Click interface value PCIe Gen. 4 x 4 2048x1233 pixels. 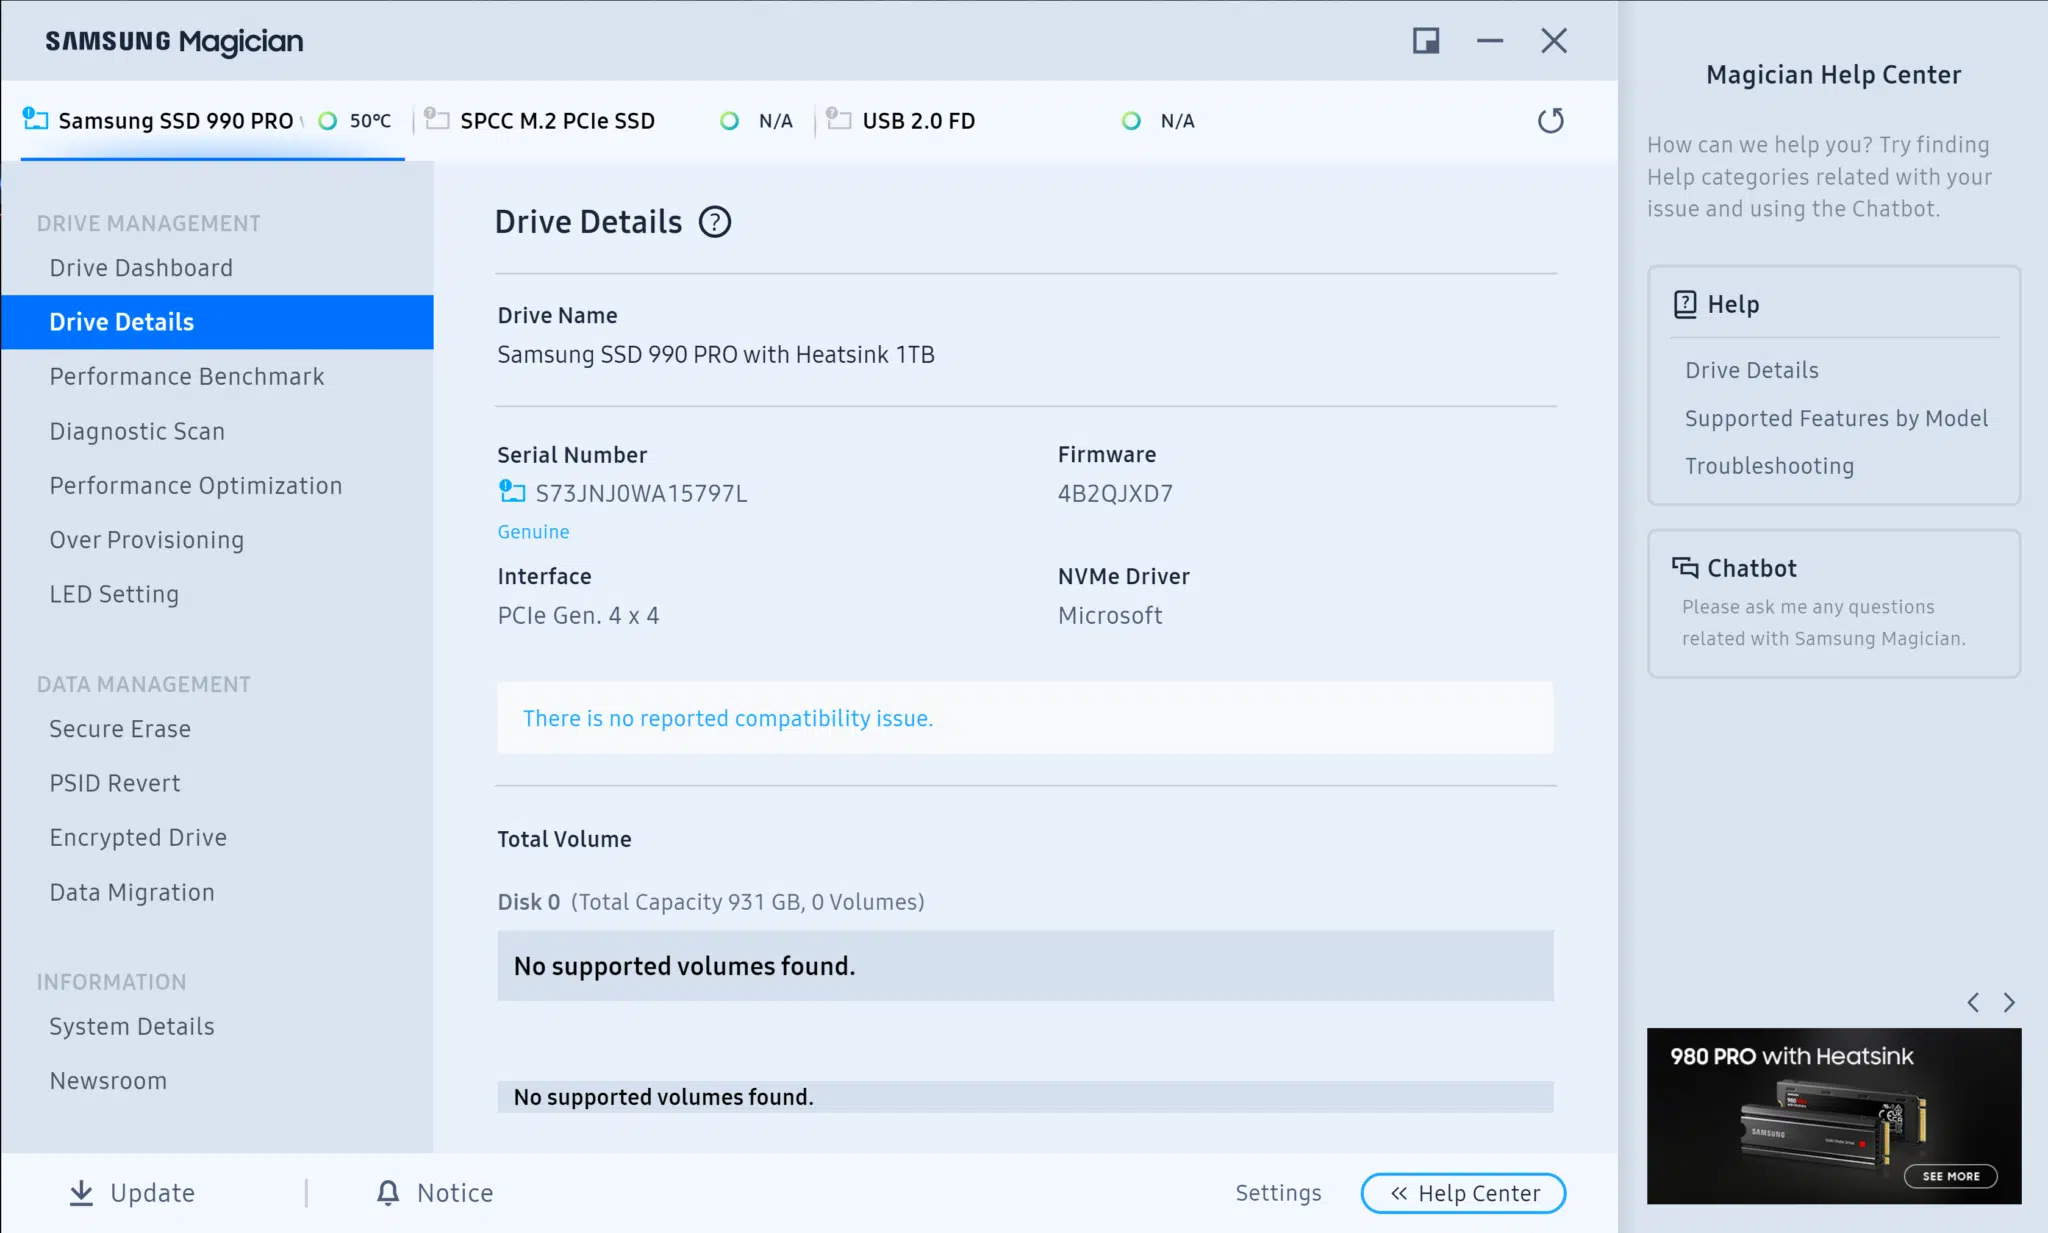point(578,615)
